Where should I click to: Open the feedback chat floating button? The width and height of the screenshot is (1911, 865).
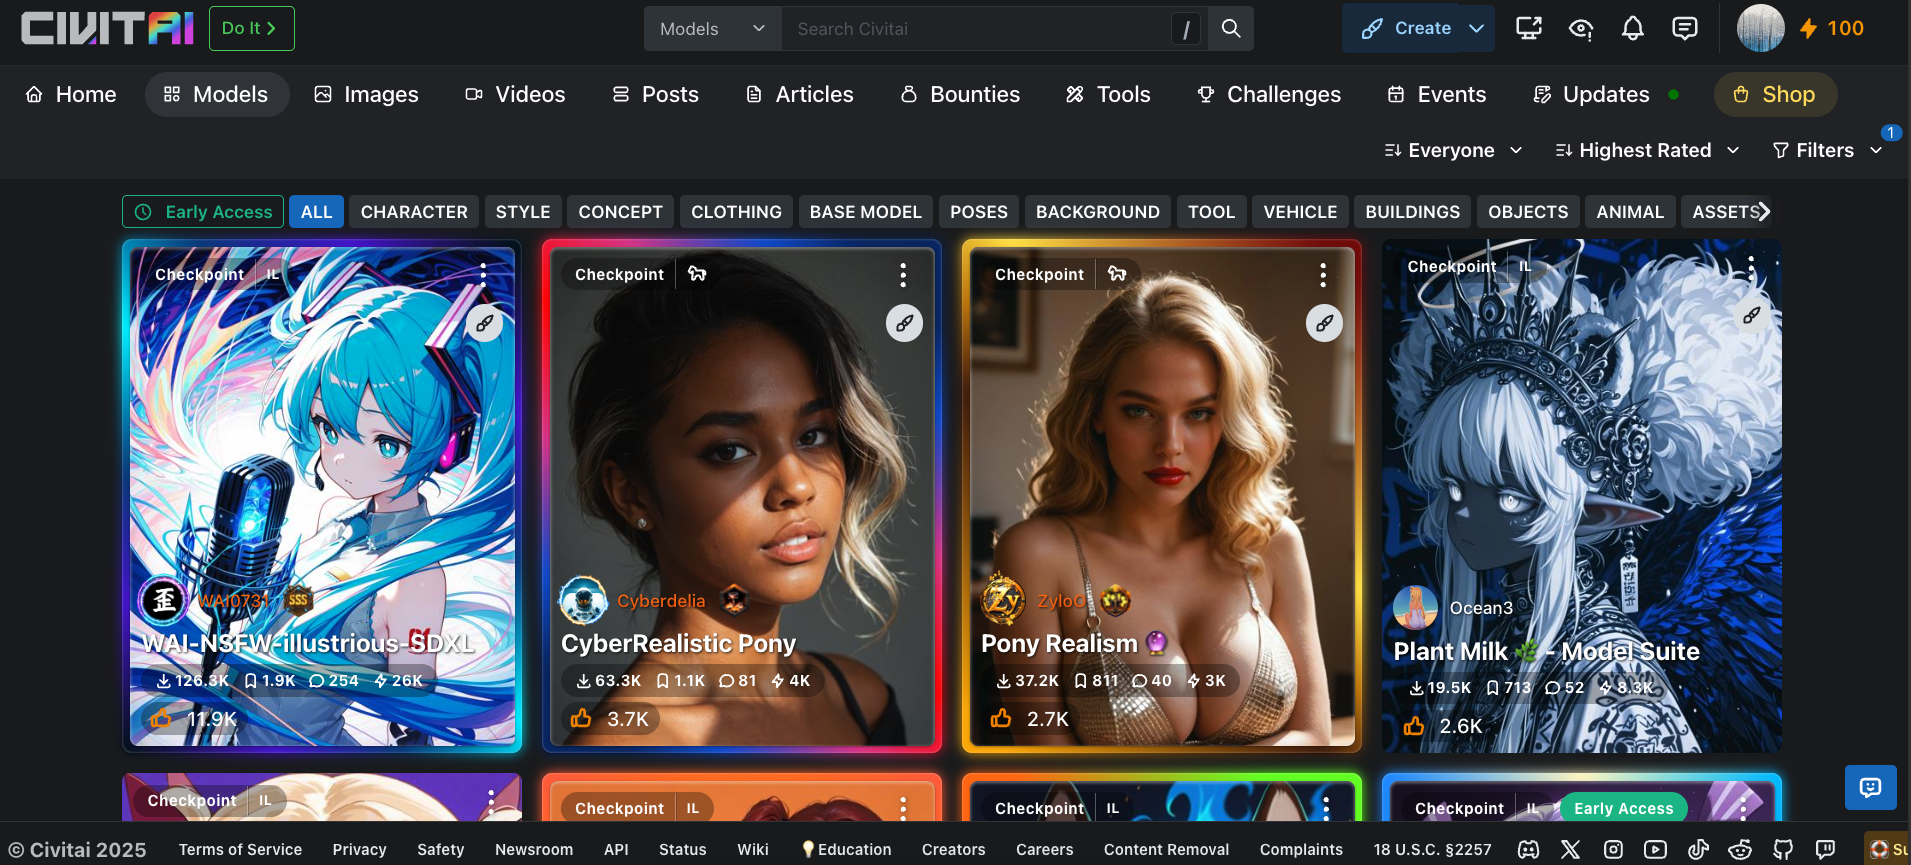point(1870,788)
